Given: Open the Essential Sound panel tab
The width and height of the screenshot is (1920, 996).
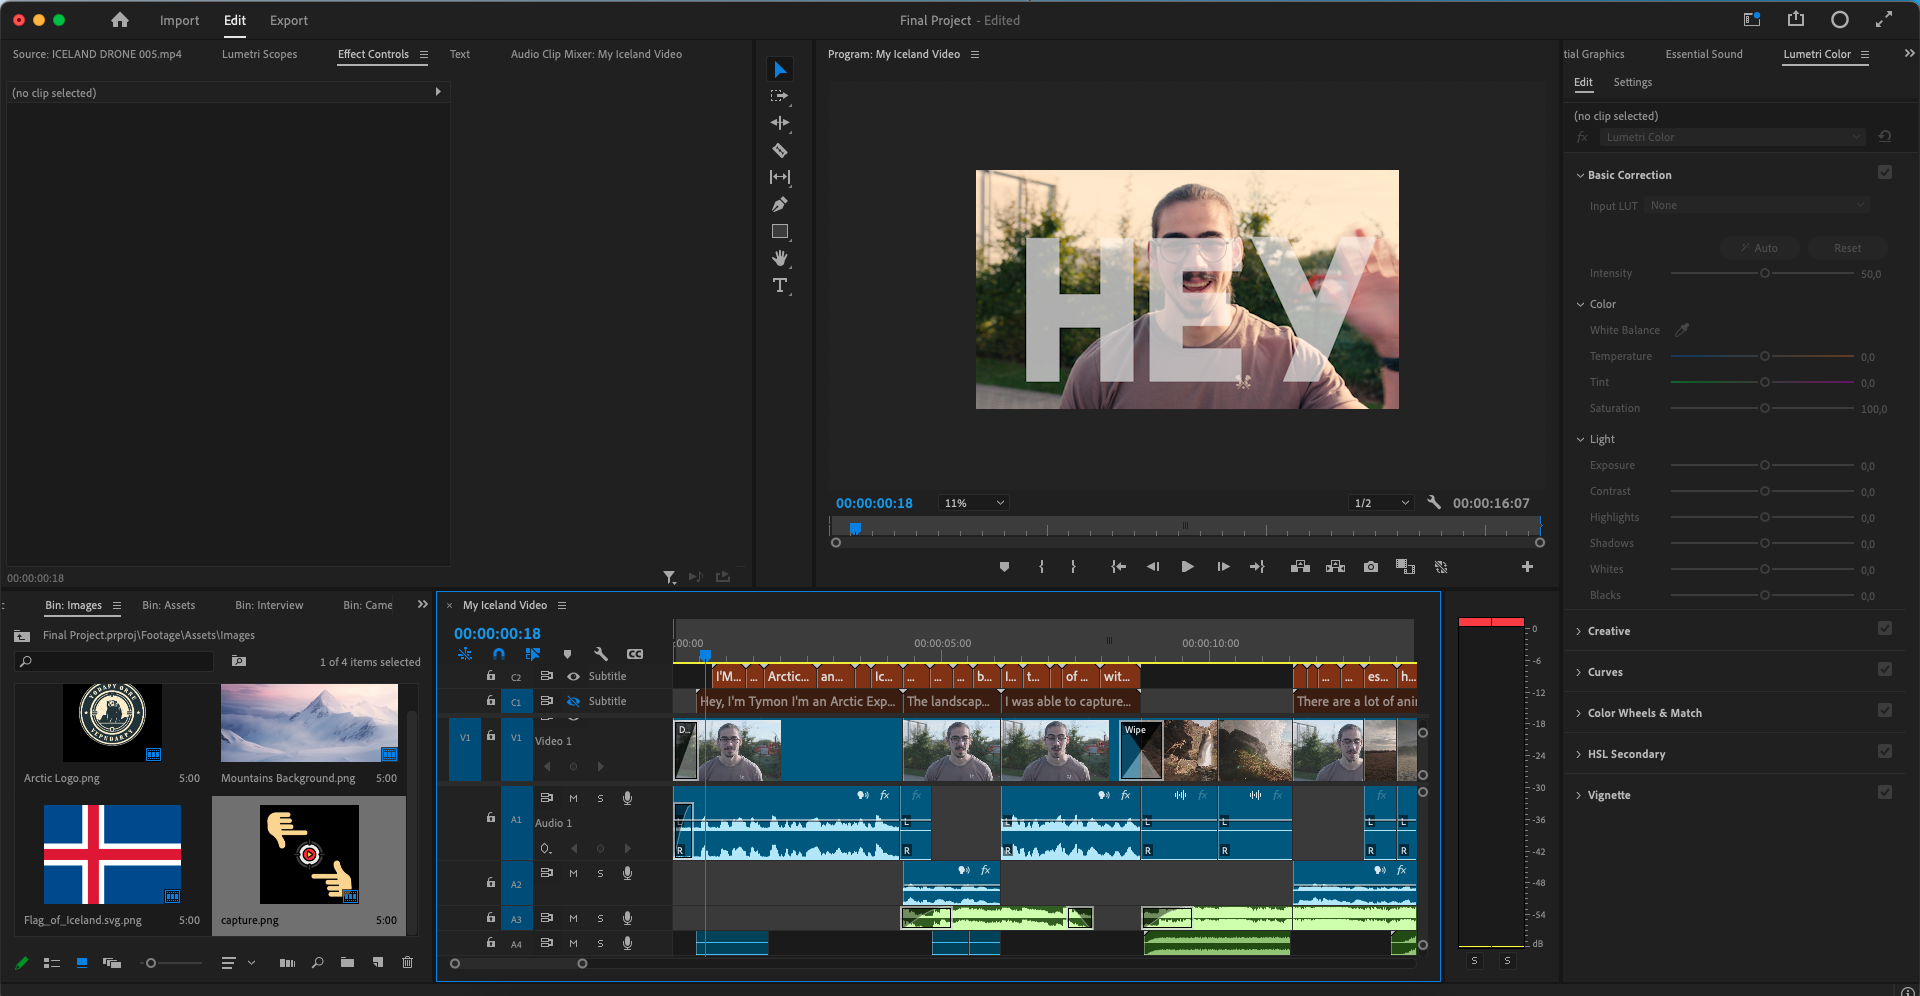Looking at the screenshot, I should click(1703, 54).
